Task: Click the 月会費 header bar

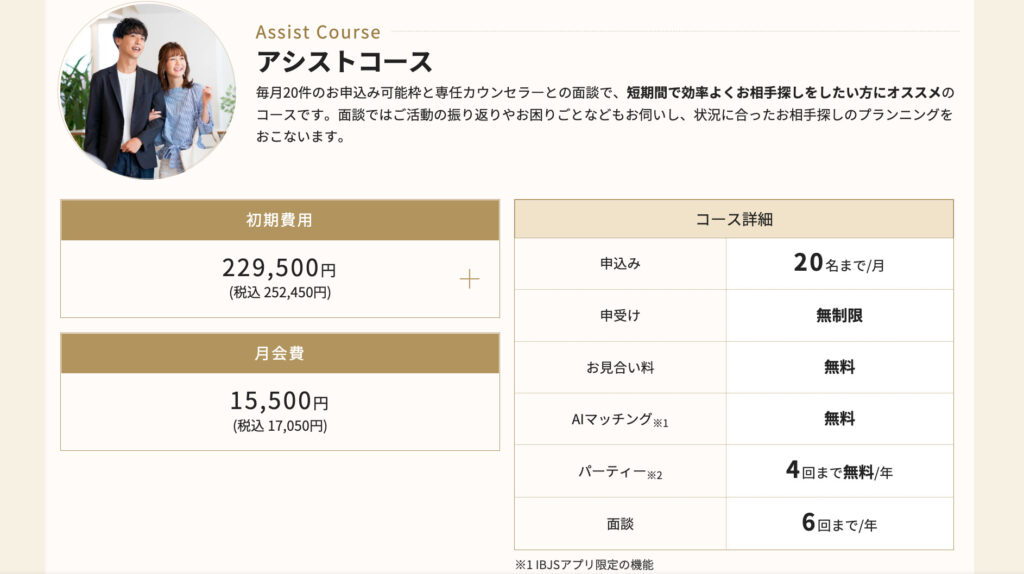Action: tap(280, 353)
